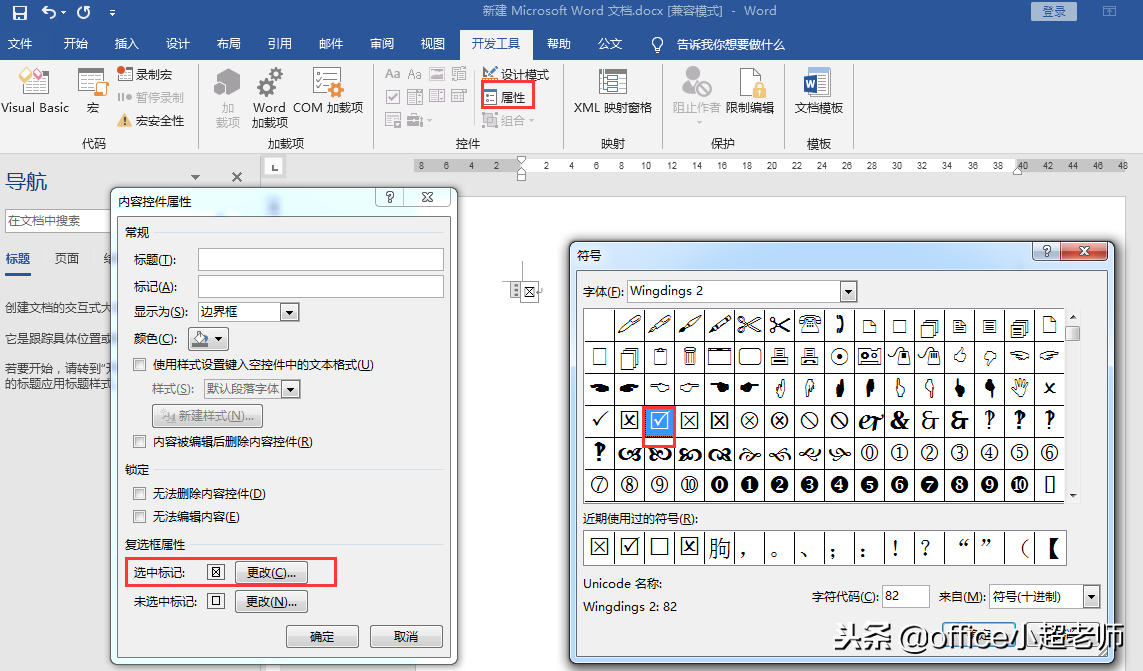Click Cancel (取消) in properties dialog
The image size is (1143, 671).
(406, 636)
